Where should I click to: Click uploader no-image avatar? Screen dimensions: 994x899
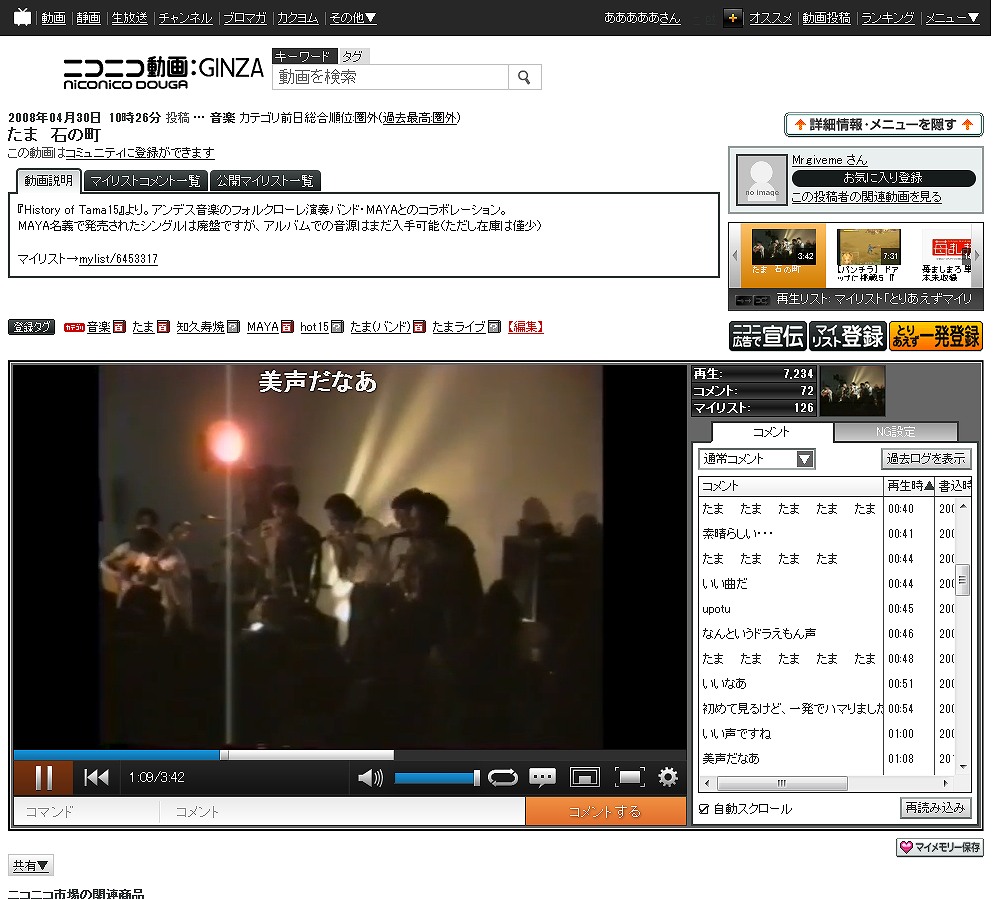click(762, 180)
